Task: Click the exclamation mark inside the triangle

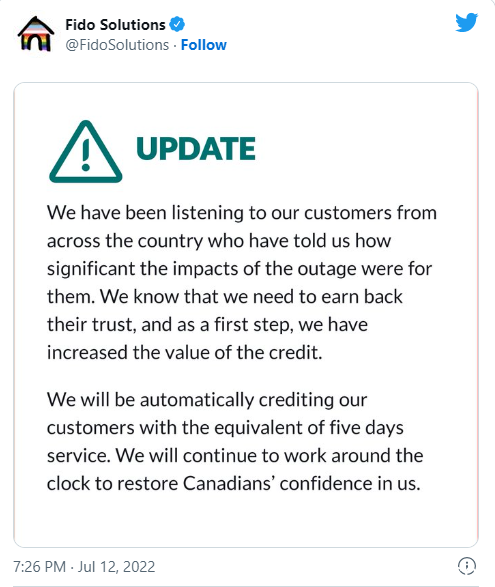Action: pyautogui.click(x=86, y=155)
